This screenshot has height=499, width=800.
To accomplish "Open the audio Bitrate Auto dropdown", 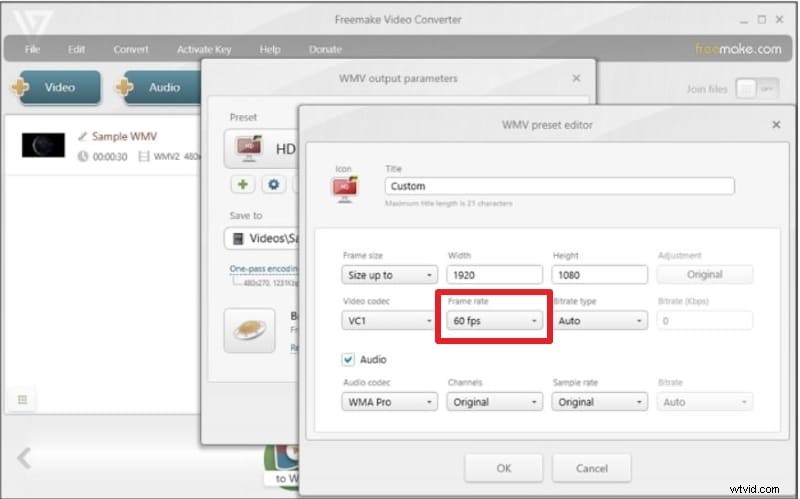I will [705, 402].
